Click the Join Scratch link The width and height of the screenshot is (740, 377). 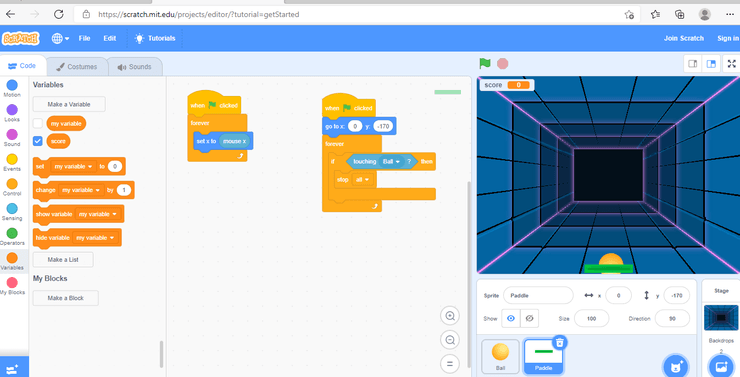point(683,38)
